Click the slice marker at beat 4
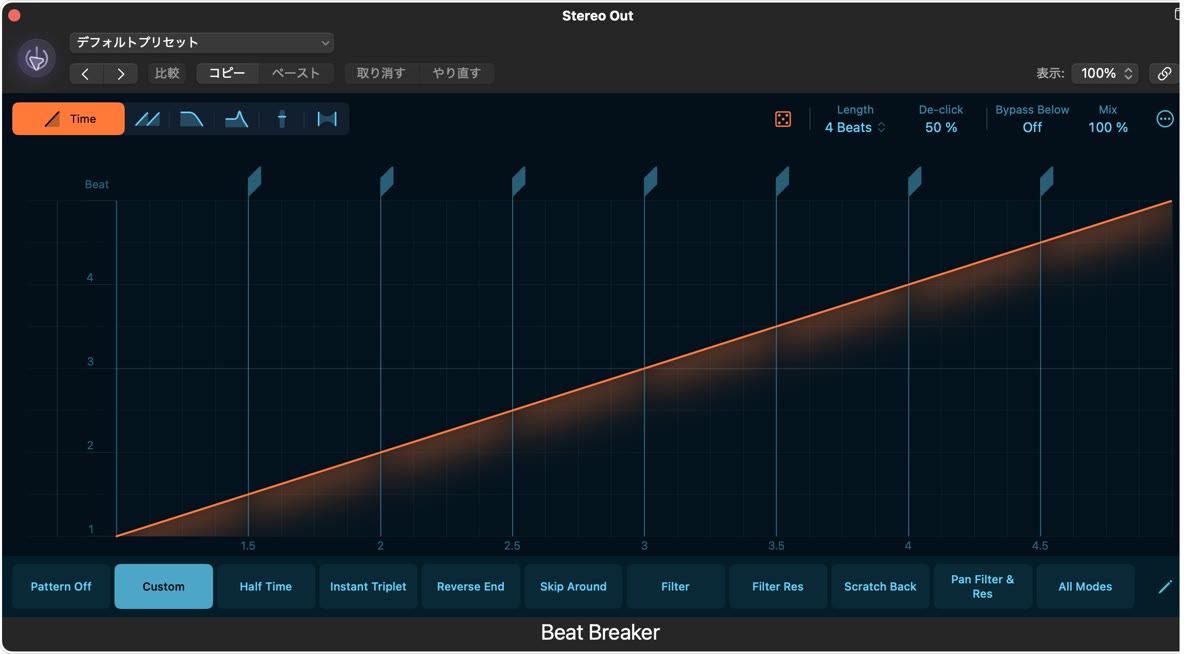Screen dimensions: 1200x654 coord(914,181)
